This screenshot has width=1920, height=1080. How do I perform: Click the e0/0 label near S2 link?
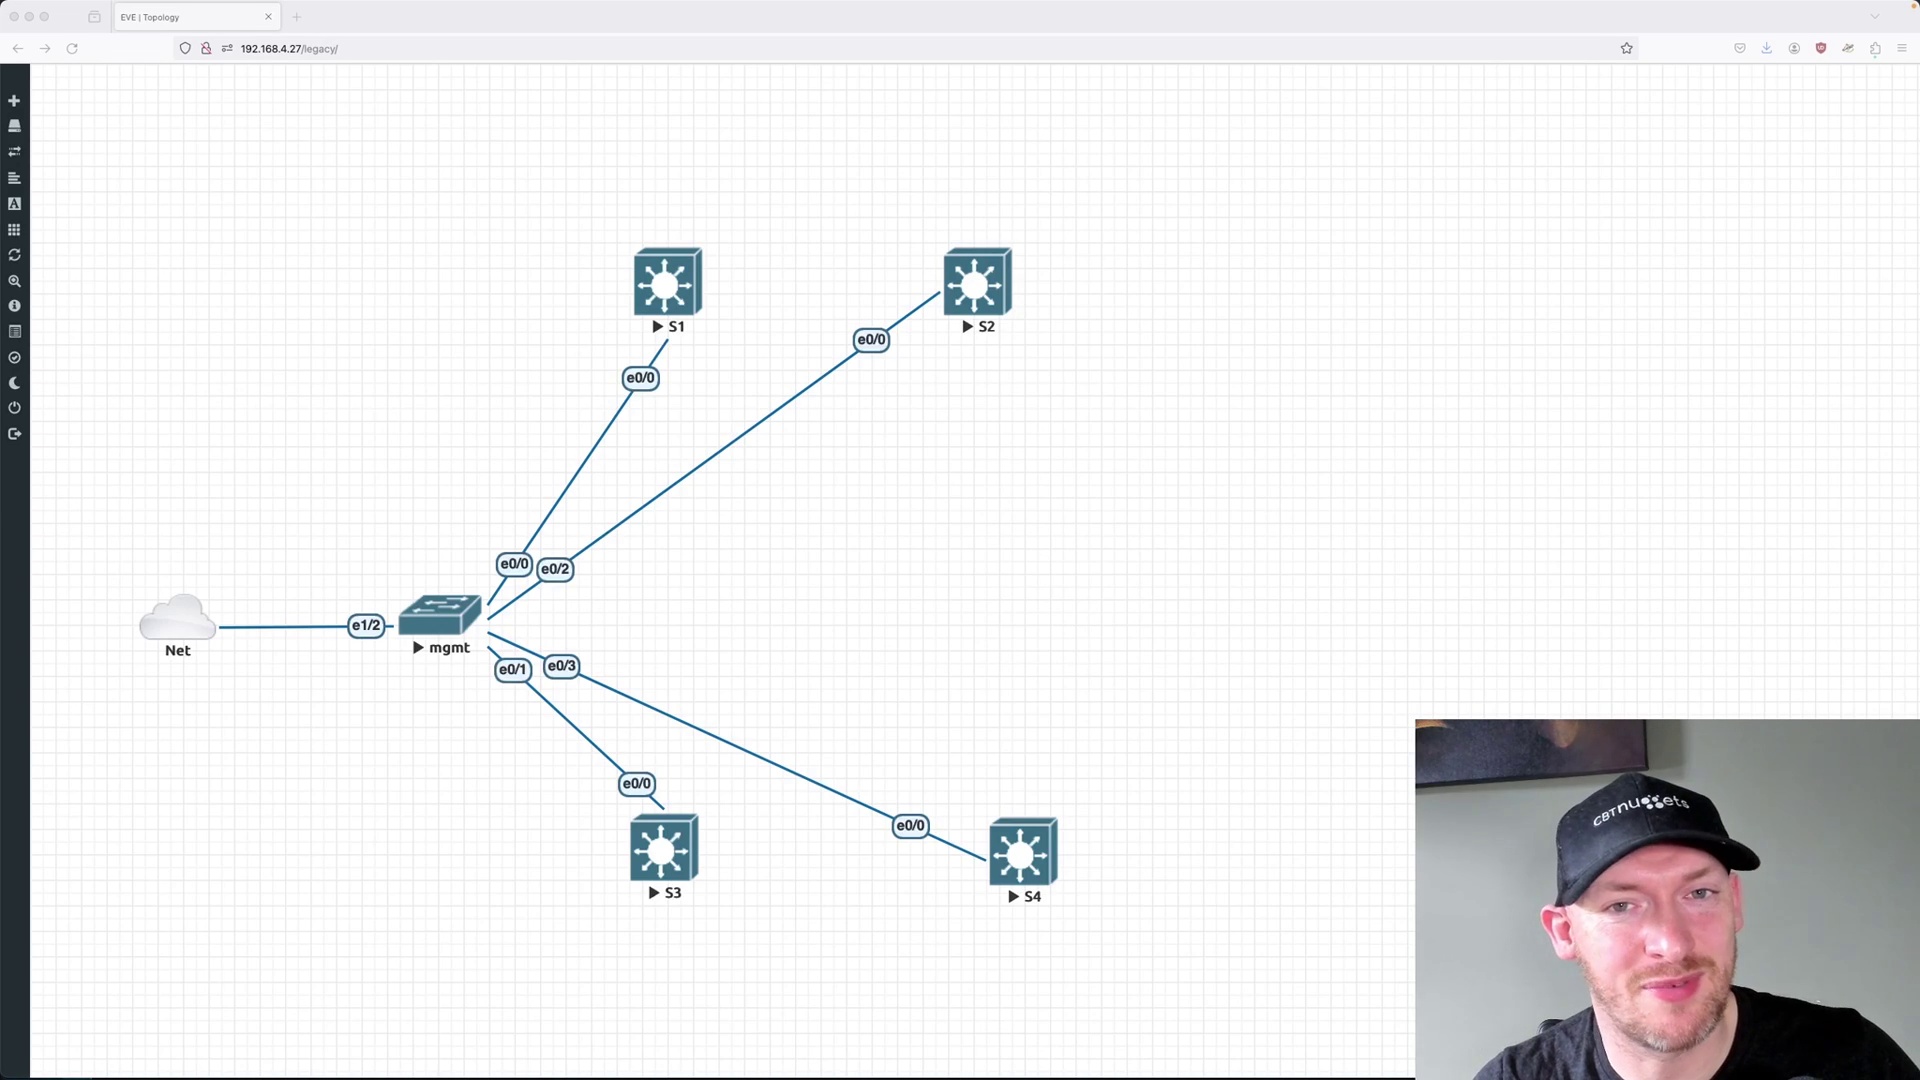tap(870, 339)
